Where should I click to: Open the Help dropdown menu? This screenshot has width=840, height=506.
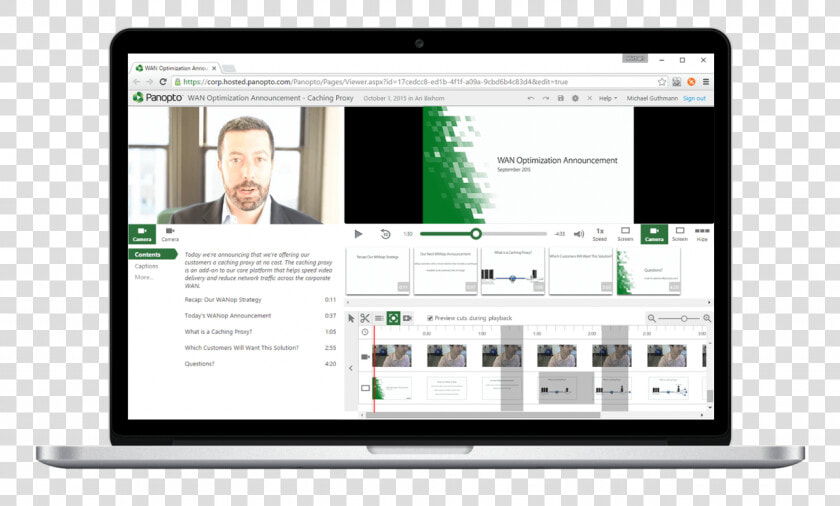[608, 98]
